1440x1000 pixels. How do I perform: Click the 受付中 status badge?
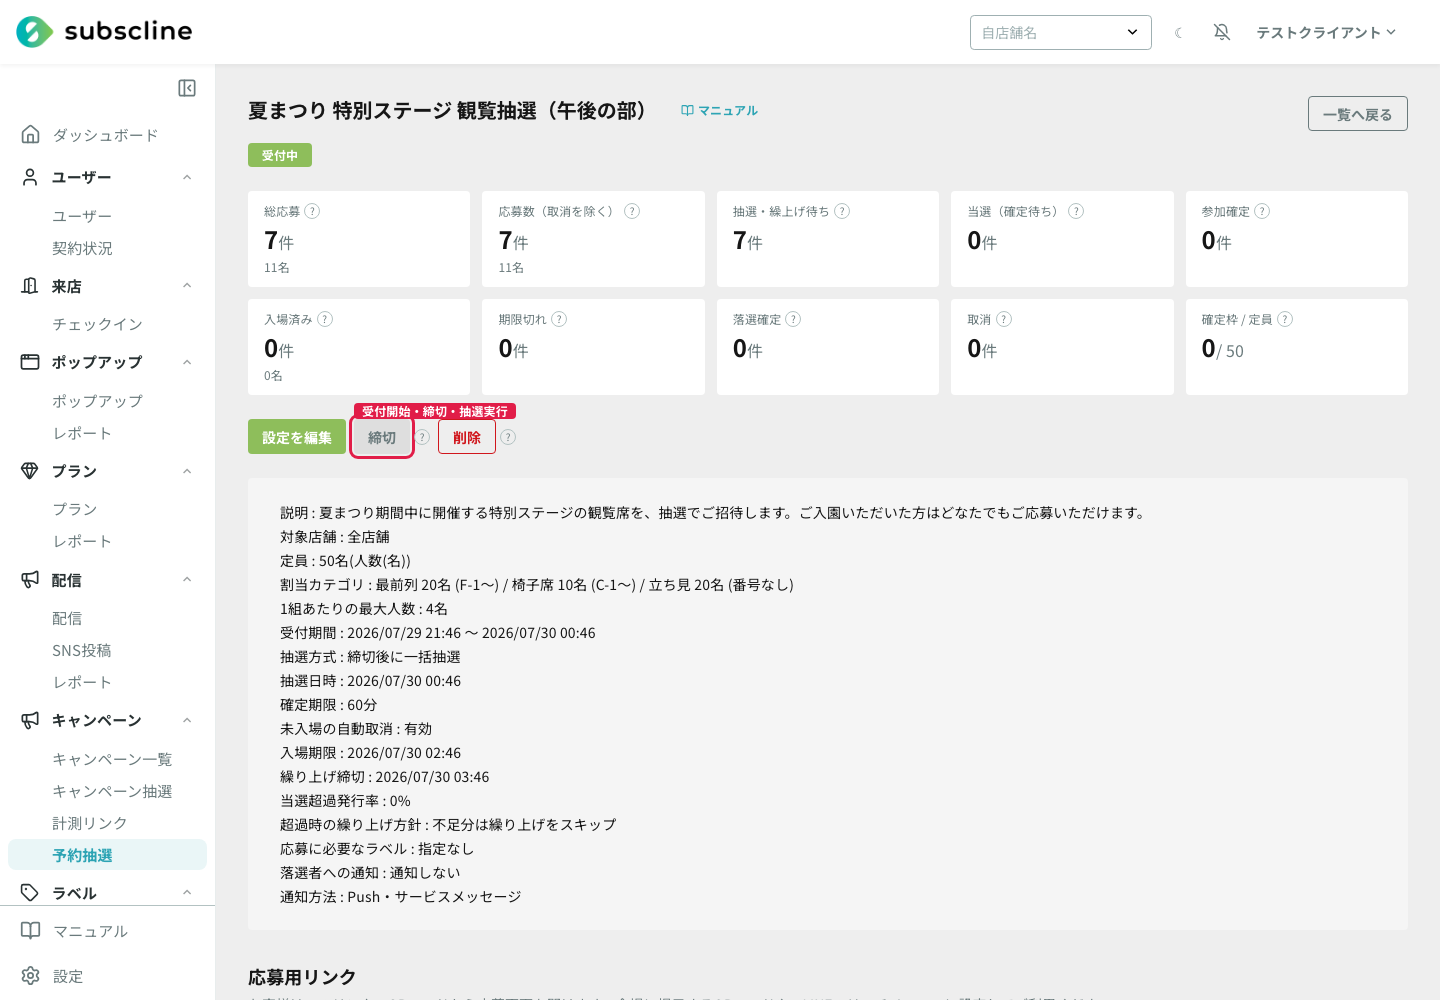click(280, 155)
